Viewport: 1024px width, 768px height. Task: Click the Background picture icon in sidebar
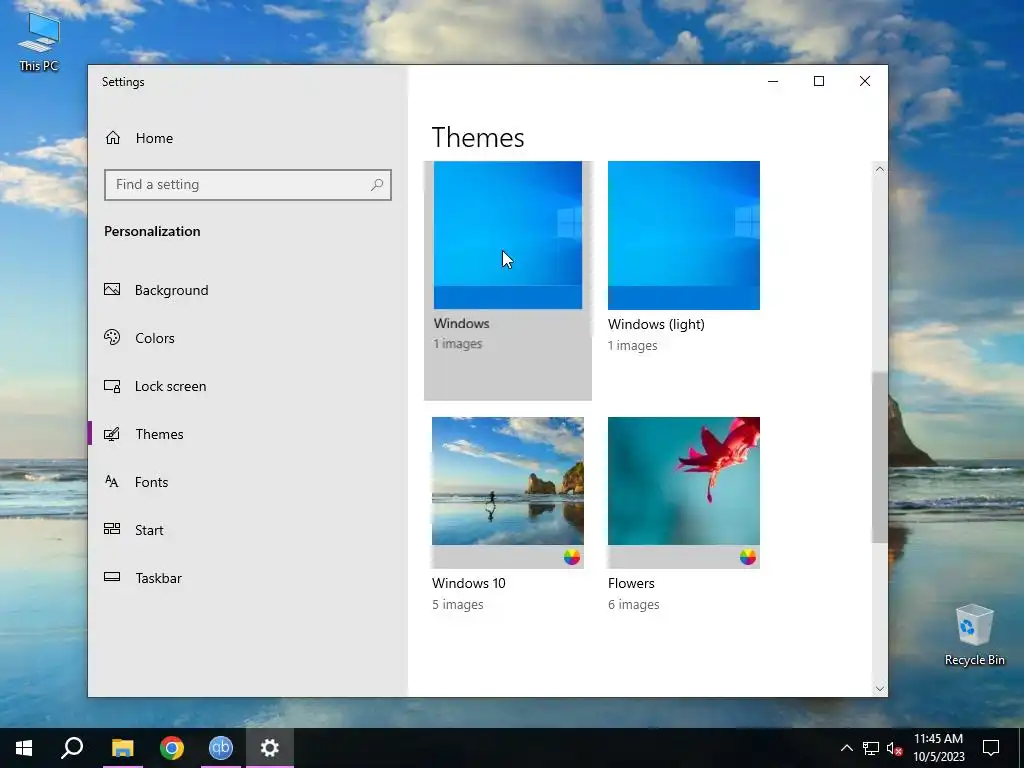click(112, 289)
